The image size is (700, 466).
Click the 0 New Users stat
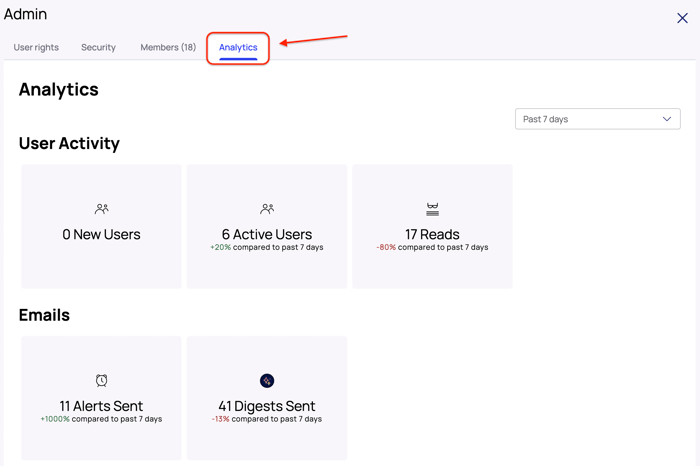[101, 235]
